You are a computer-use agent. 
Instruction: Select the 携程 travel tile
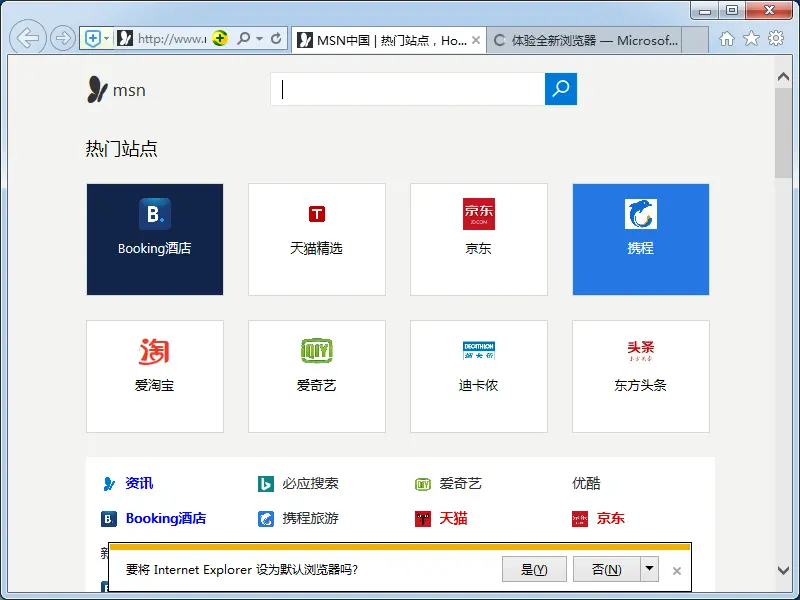click(640, 239)
